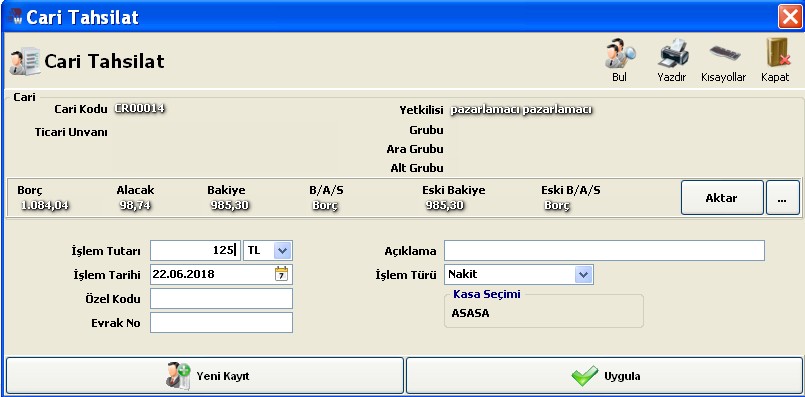805x397 pixels.
Task: Open the İşlem Türü Nakit dropdown
Action: coord(583,275)
